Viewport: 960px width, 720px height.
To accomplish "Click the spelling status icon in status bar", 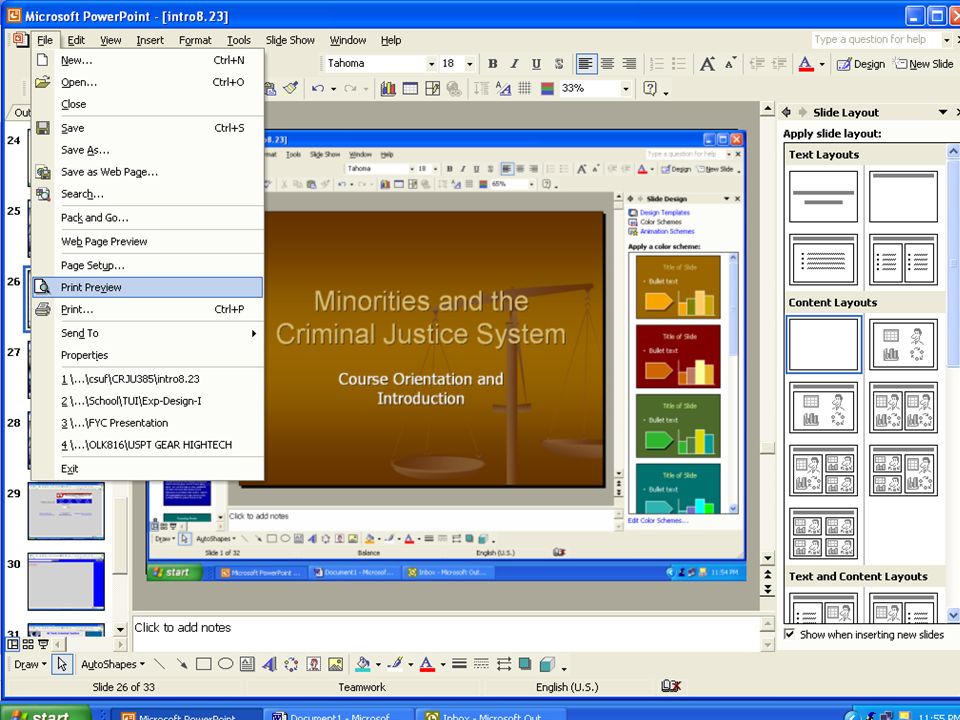I will [671, 686].
